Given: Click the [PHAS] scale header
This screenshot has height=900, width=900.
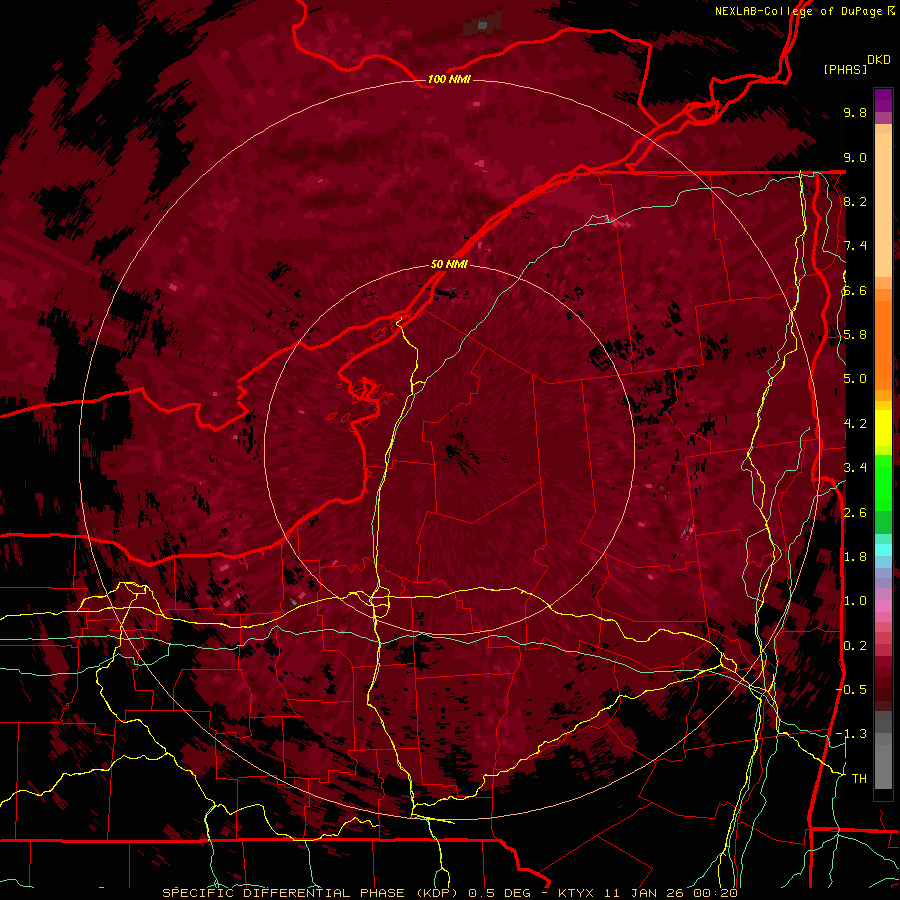Looking at the screenshot, I should pos(845,69).
